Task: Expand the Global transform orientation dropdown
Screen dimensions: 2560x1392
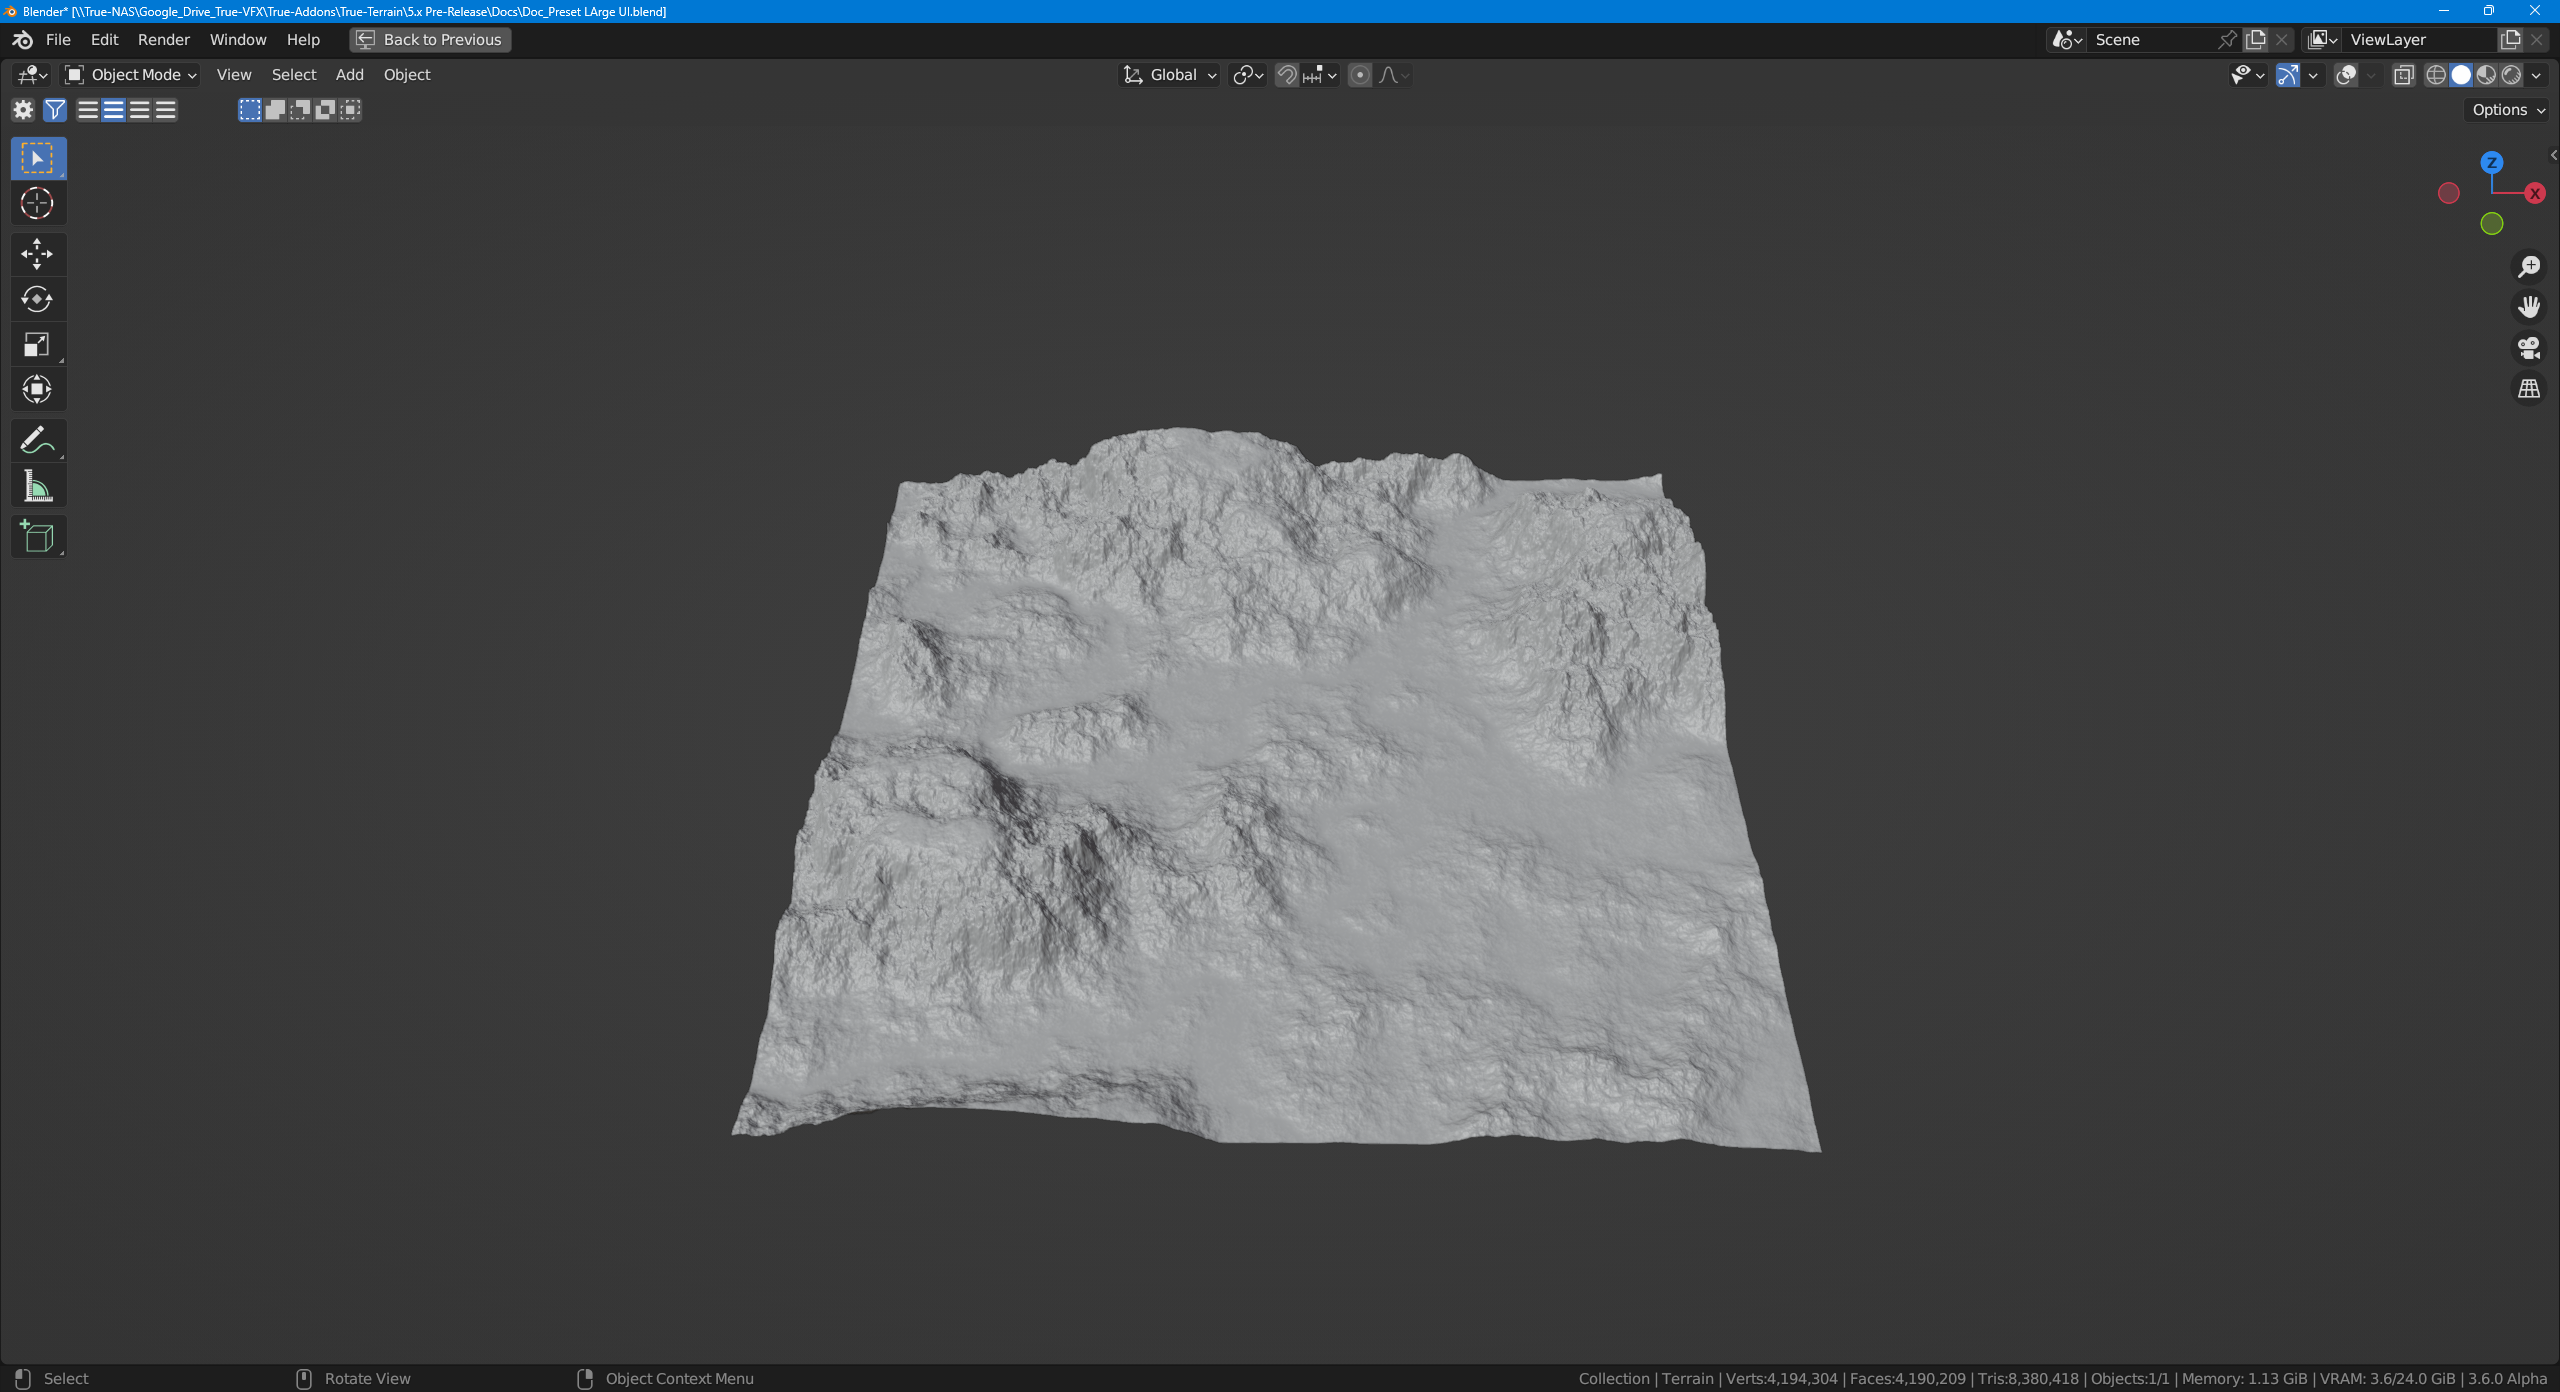Action: (1170, 75)
